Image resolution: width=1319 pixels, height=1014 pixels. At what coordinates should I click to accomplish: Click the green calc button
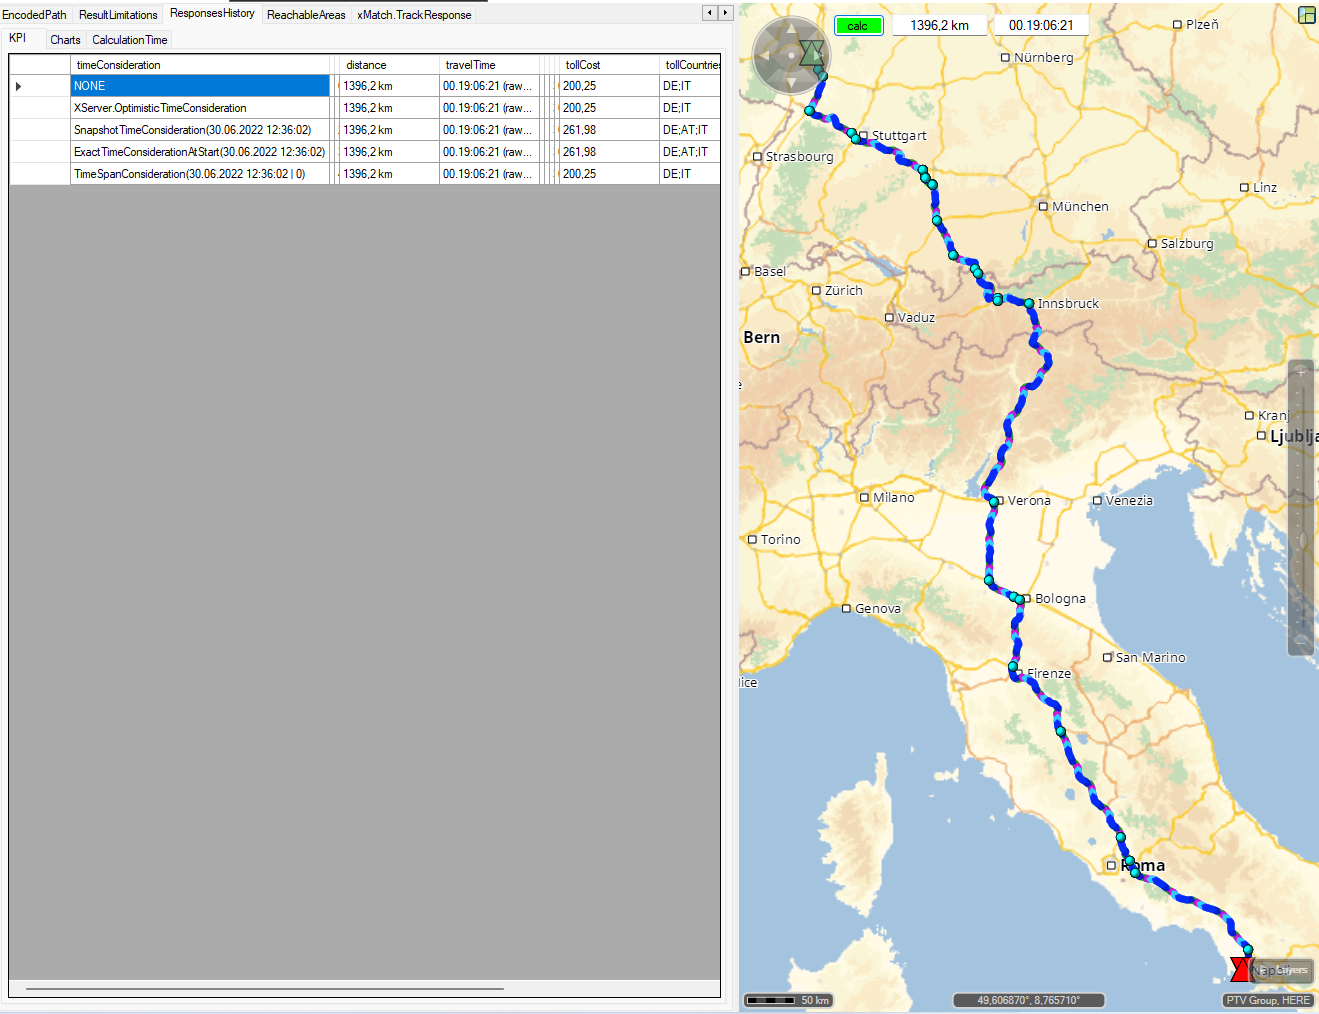point(858,26)
